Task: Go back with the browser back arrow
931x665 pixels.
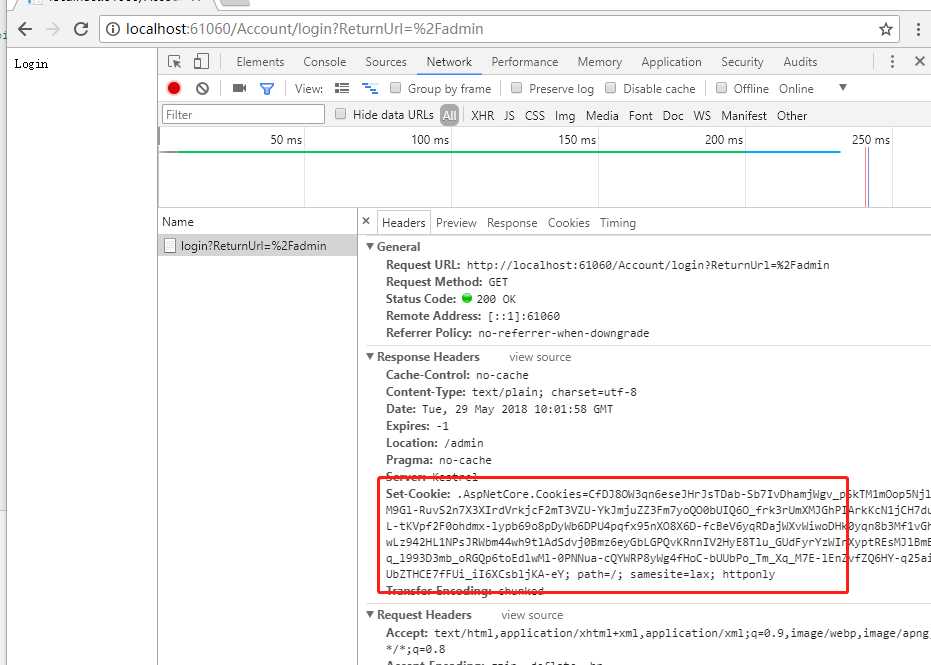Action: (25, 28)
